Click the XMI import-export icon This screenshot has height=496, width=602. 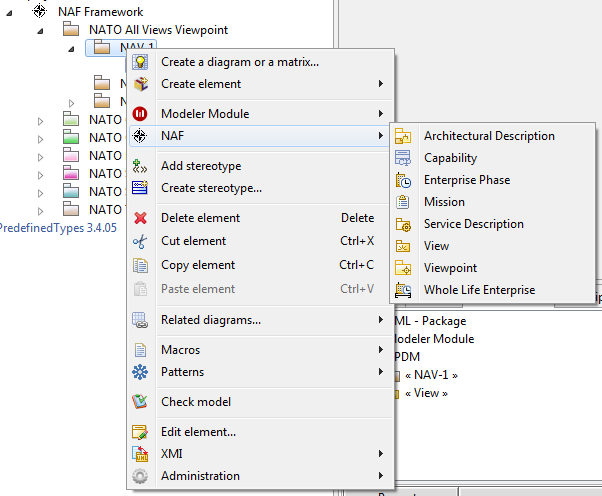(x=140, y=454)
